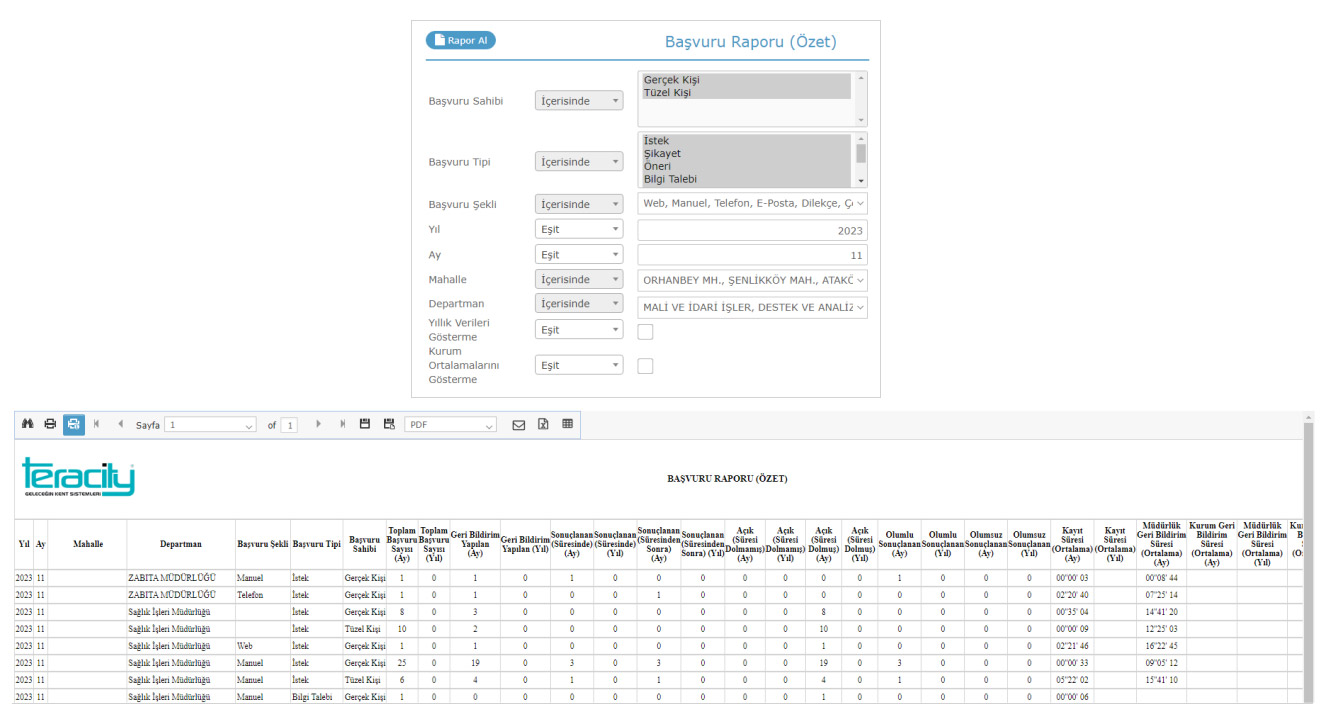This screenshot has width=1330, height=722.
Task: Open Yıl operator Eşit dropdown
Action: point(579,229)
